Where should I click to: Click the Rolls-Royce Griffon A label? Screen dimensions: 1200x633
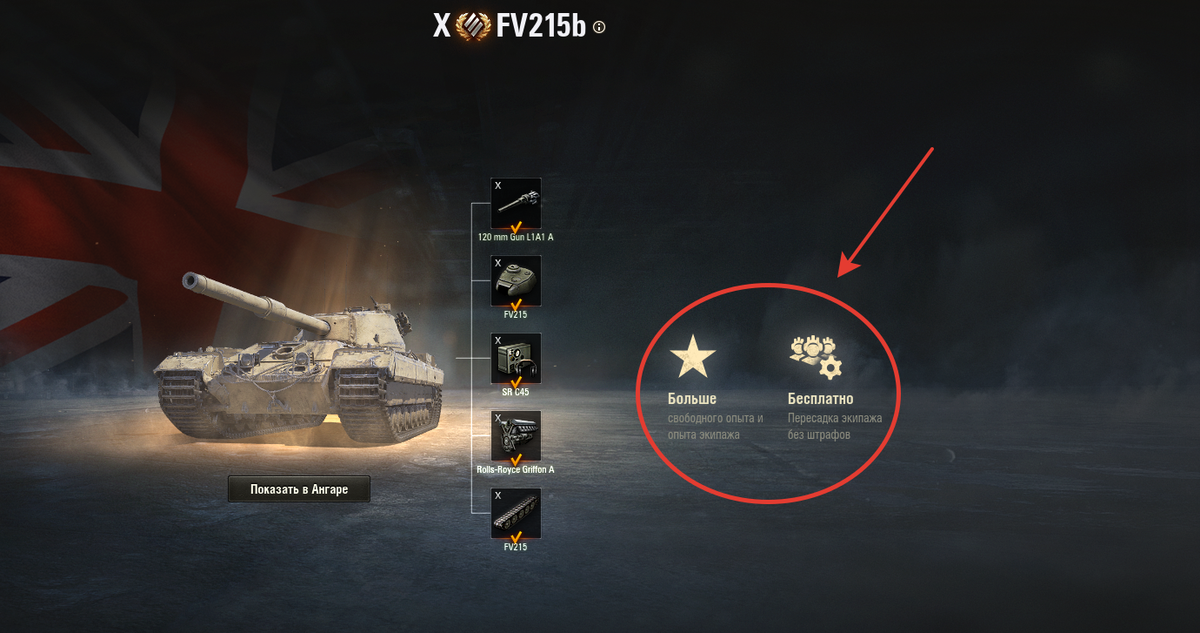pyautogui.click(x=516, y=469)
